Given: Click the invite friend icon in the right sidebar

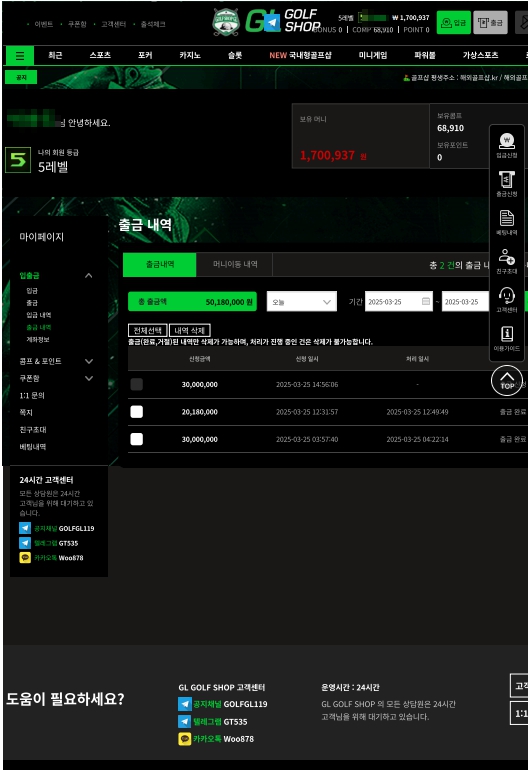Looking at the screenshot, I should (506, 261).
